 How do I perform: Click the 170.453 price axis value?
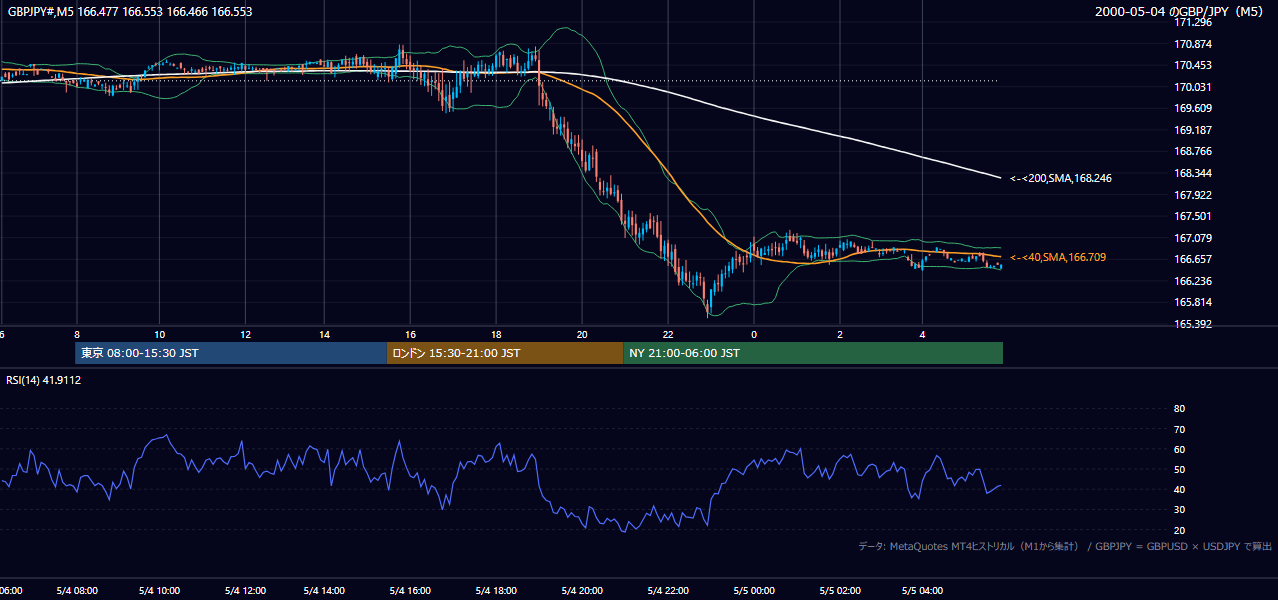click(1193, 65)
